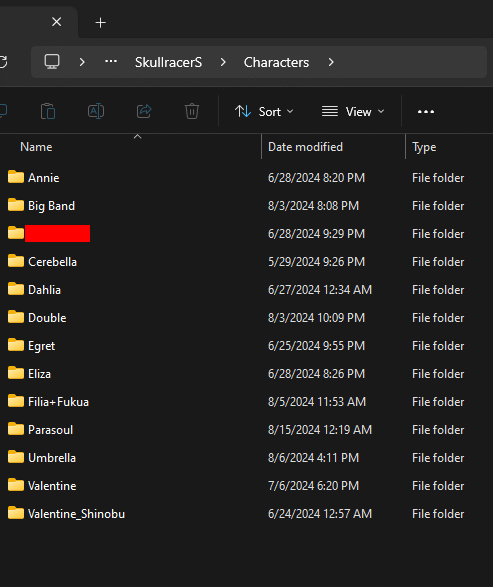
Task: Click folder icon next to Eliza
Action: [x=16, y=372]
